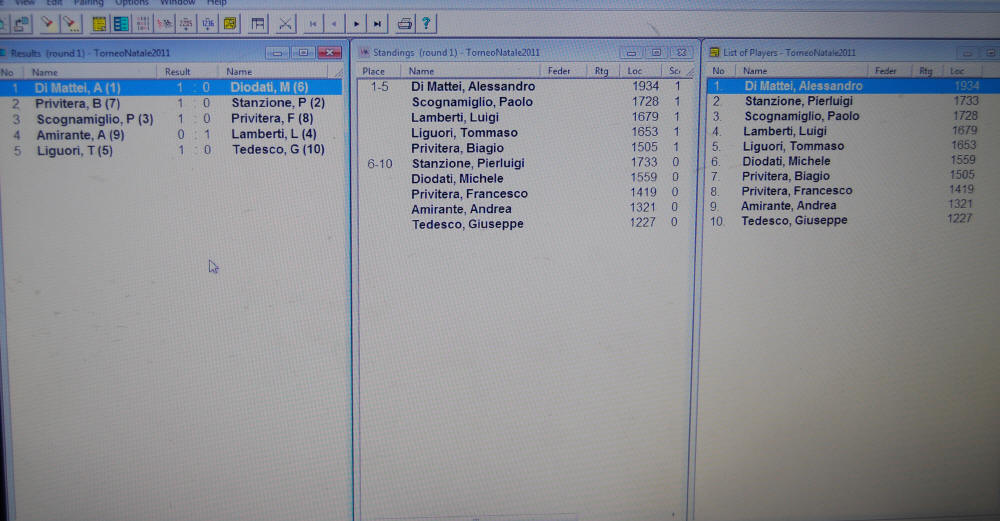Click Feder column header in Standings window
Image resolution: width=1000 pixels, height=521 pixels.
559,71
